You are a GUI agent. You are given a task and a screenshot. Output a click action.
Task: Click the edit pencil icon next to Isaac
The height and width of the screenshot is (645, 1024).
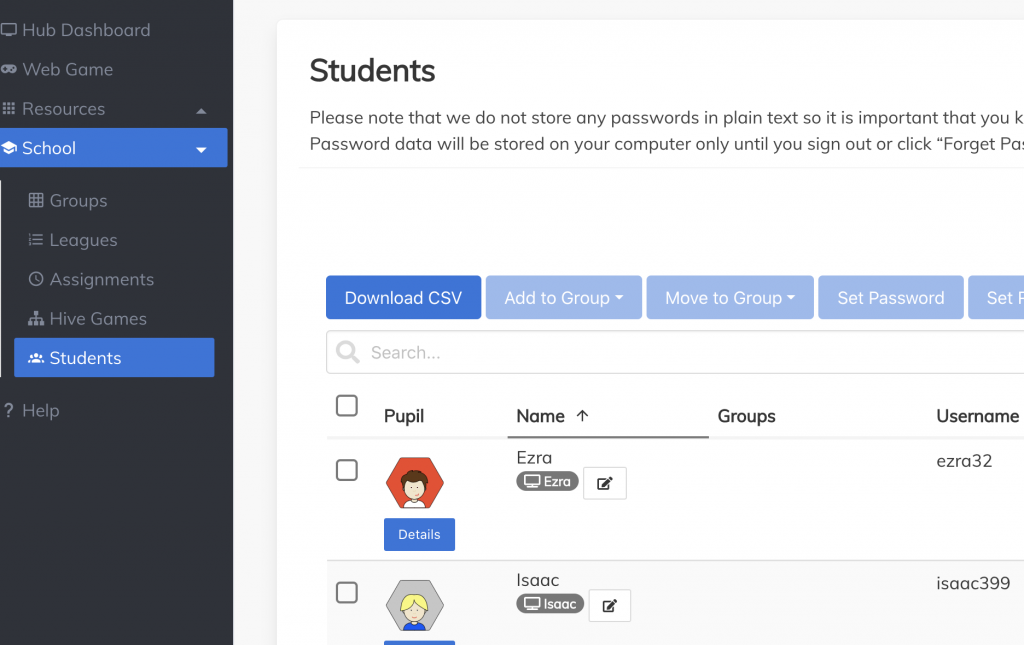coord(609,605)
